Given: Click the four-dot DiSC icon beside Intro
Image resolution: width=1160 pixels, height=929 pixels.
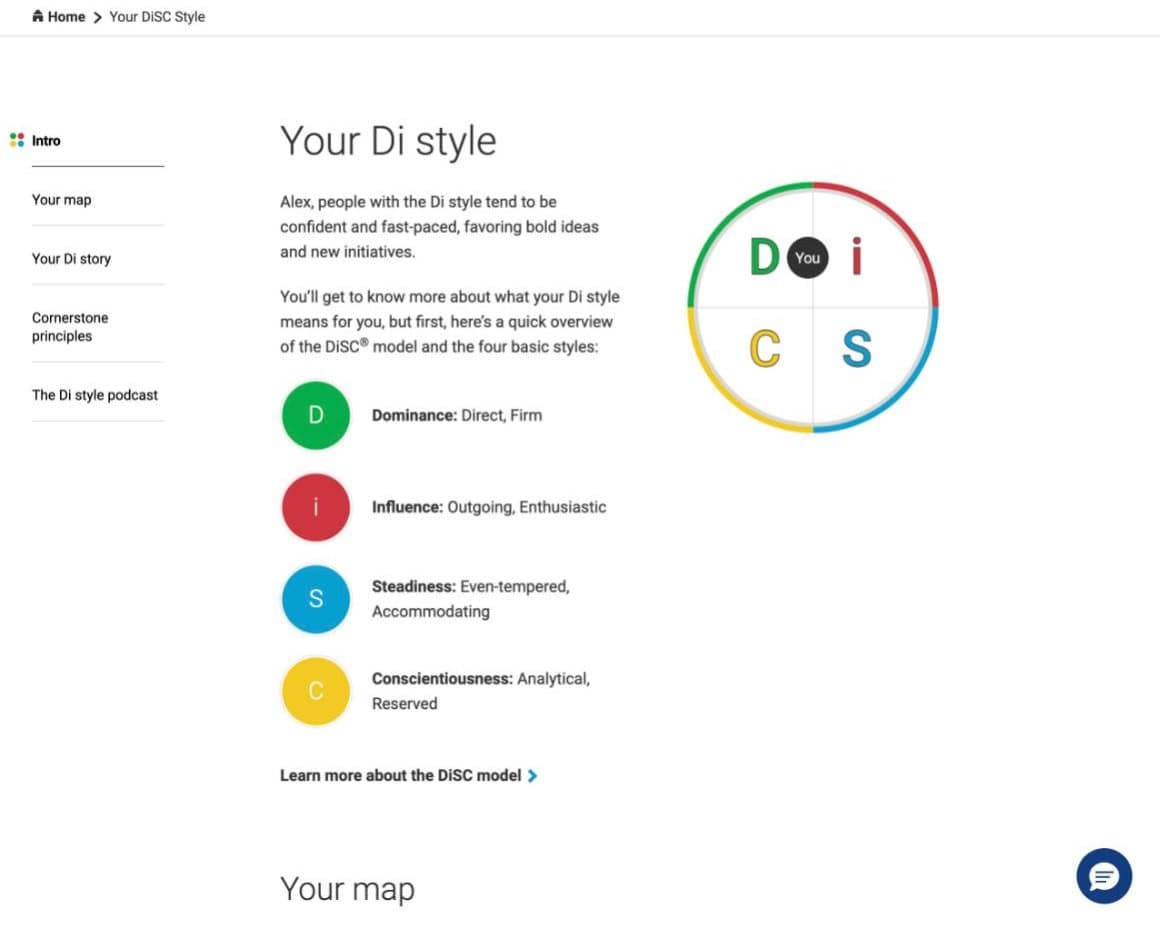Looking at the screenshot, I should 17,140.
